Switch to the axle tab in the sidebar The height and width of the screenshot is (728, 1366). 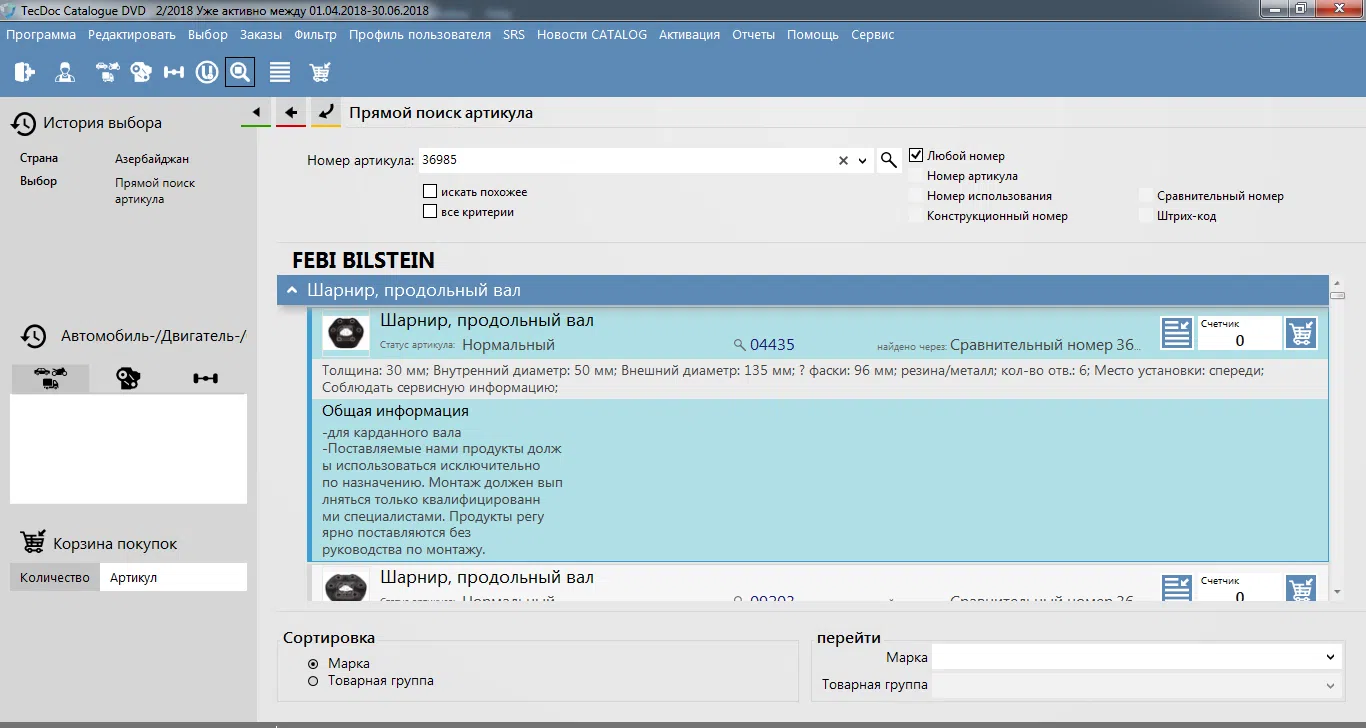click(206, 378)
